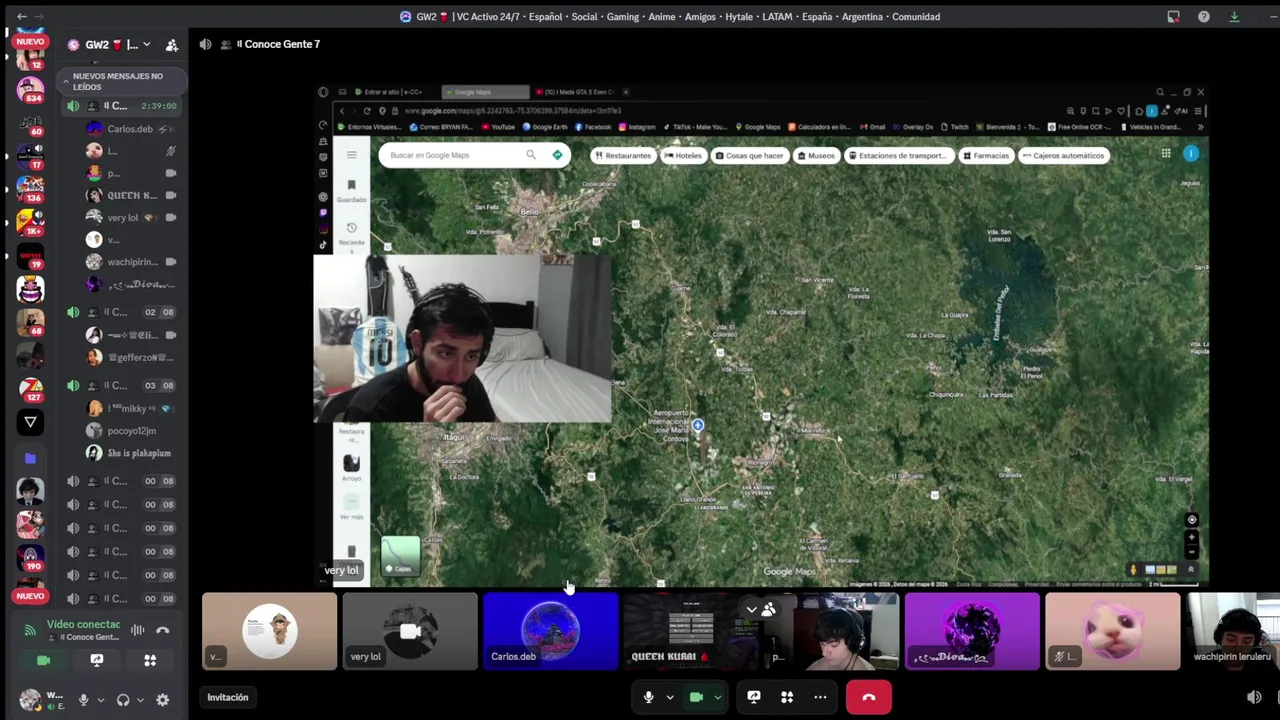
Task: Toggle member list icon above participant tiles
Action: point(768,609)
